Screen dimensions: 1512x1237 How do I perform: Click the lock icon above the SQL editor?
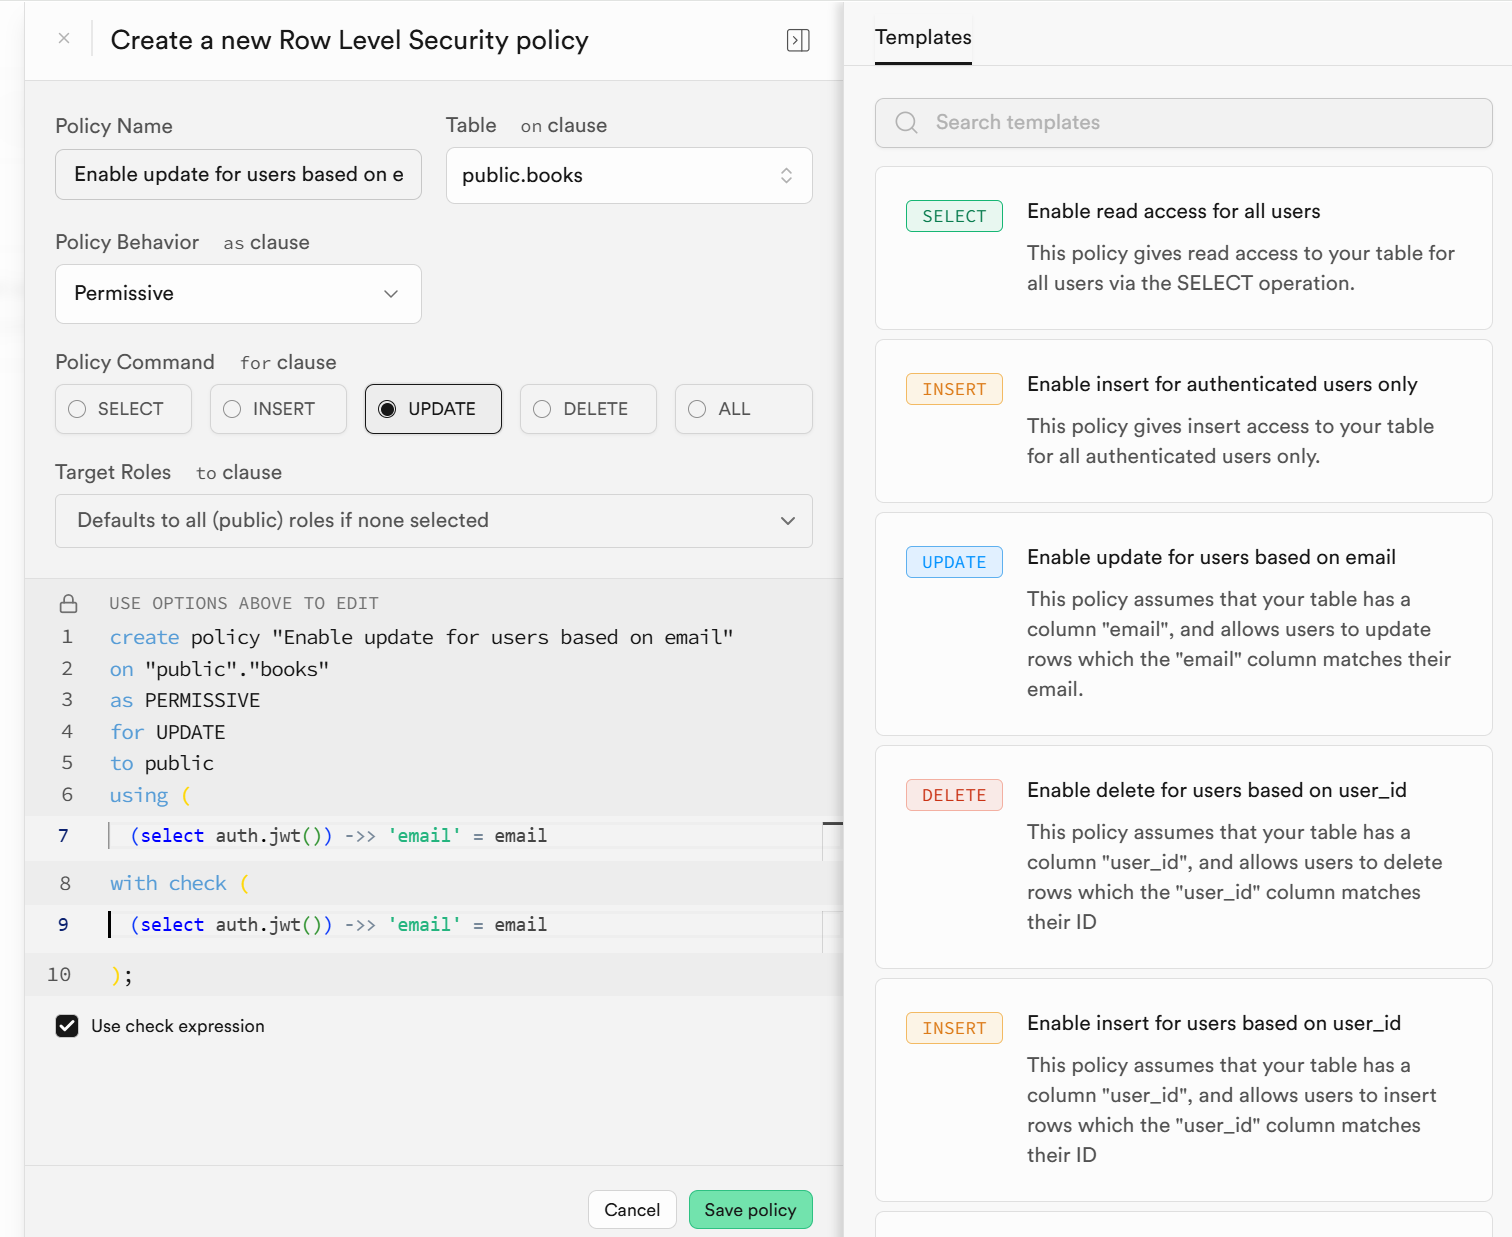tap(68, 603)
